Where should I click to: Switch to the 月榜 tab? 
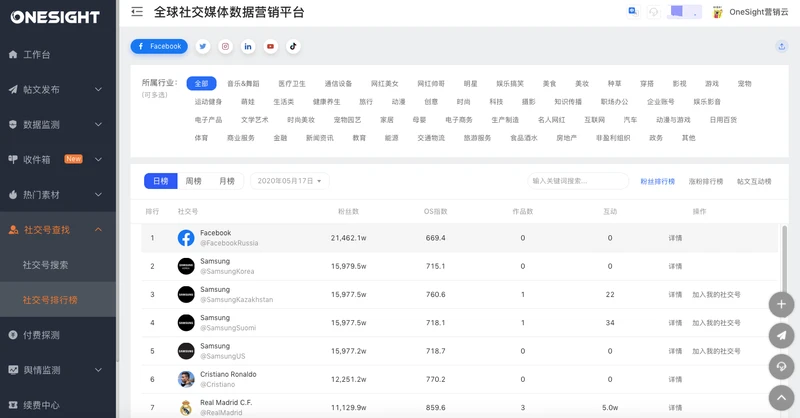(x=227, y=181)
